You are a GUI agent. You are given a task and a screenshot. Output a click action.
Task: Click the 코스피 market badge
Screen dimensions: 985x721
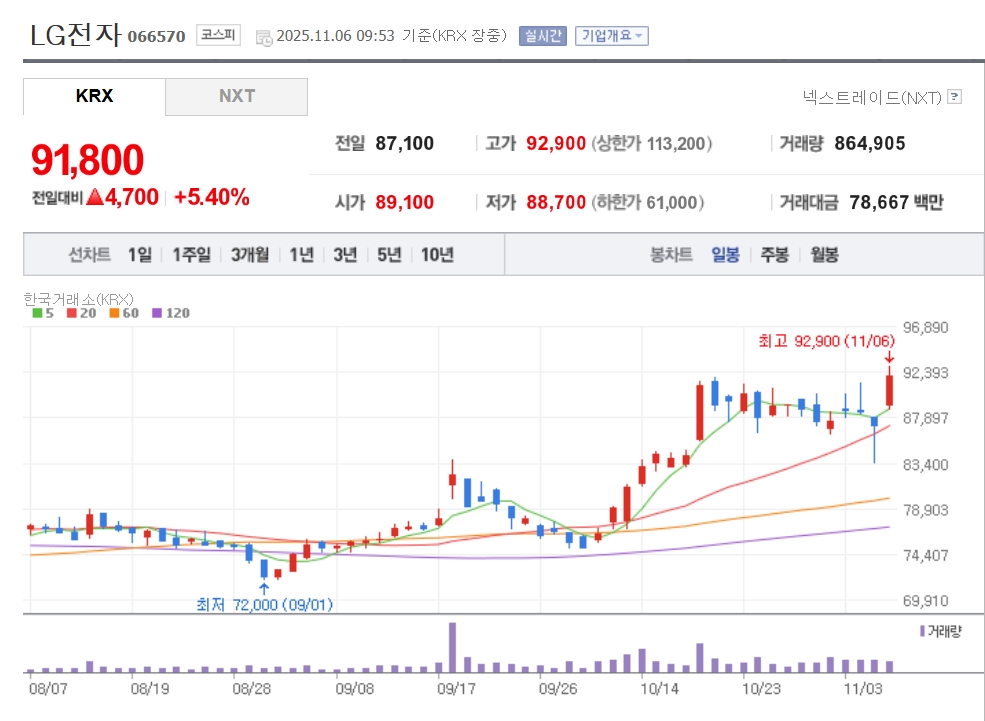pyautogui.click(x=217, y=36)
